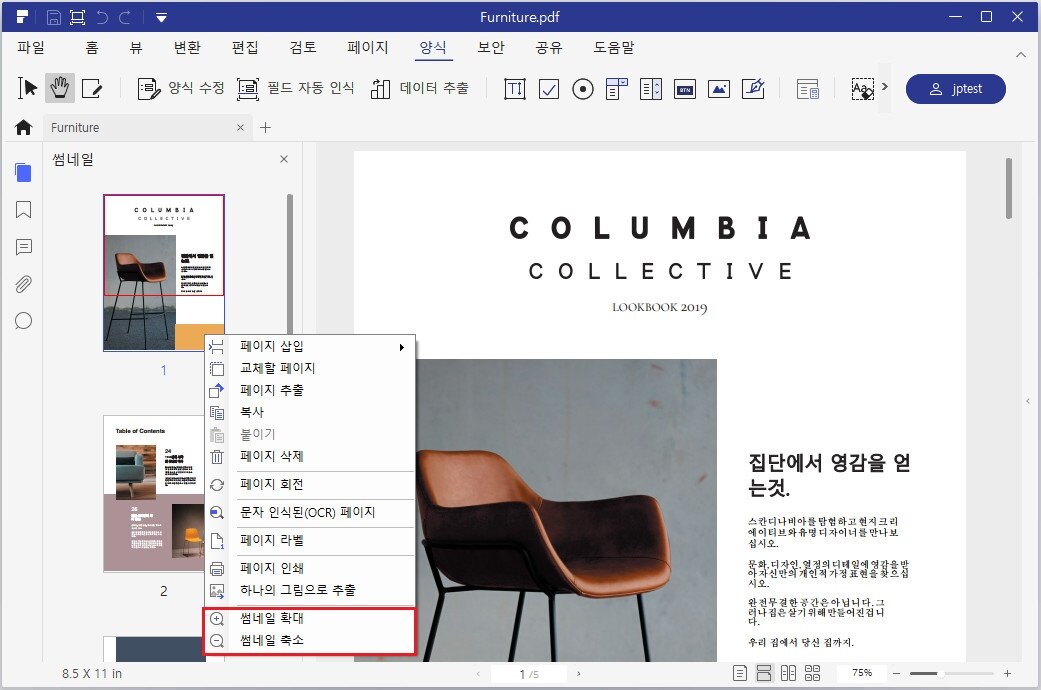Expand more toolbar tools arrow
The height and width of the screenshot is (690, 1041).
(884, 86)
